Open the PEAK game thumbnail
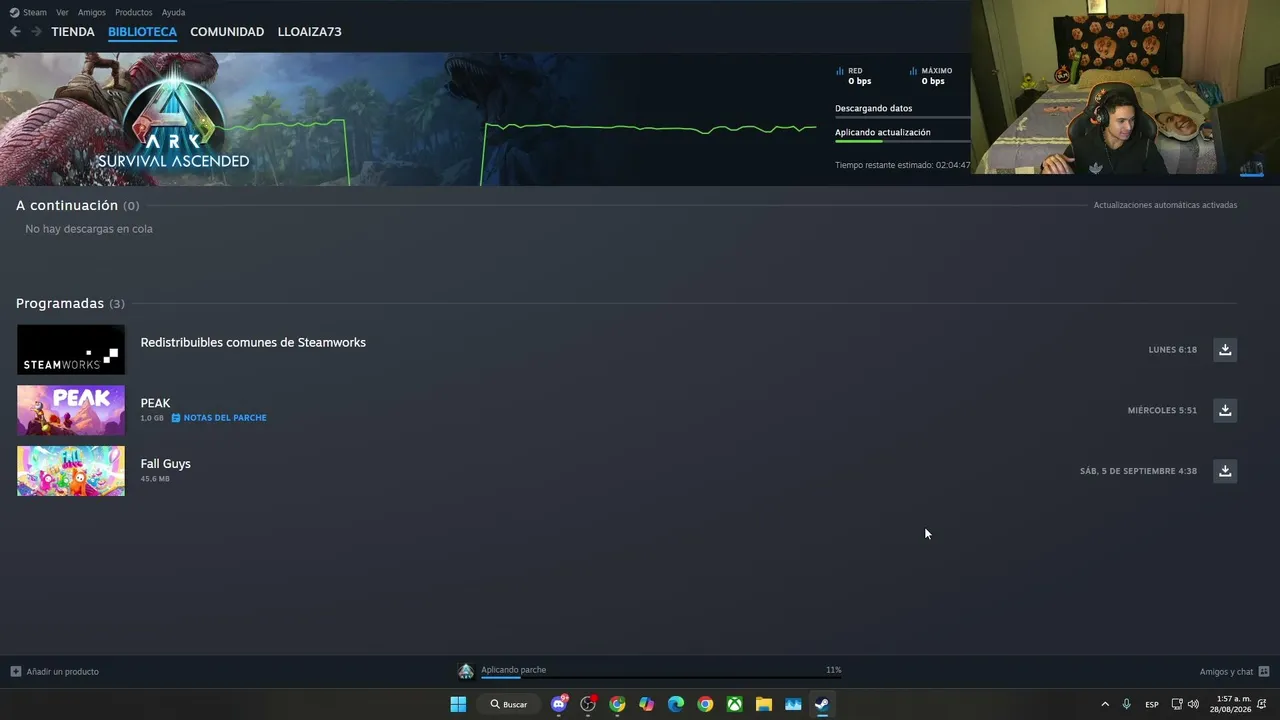Image resolution: width=1280 pixels, height=720 pixels. point(71,410)
